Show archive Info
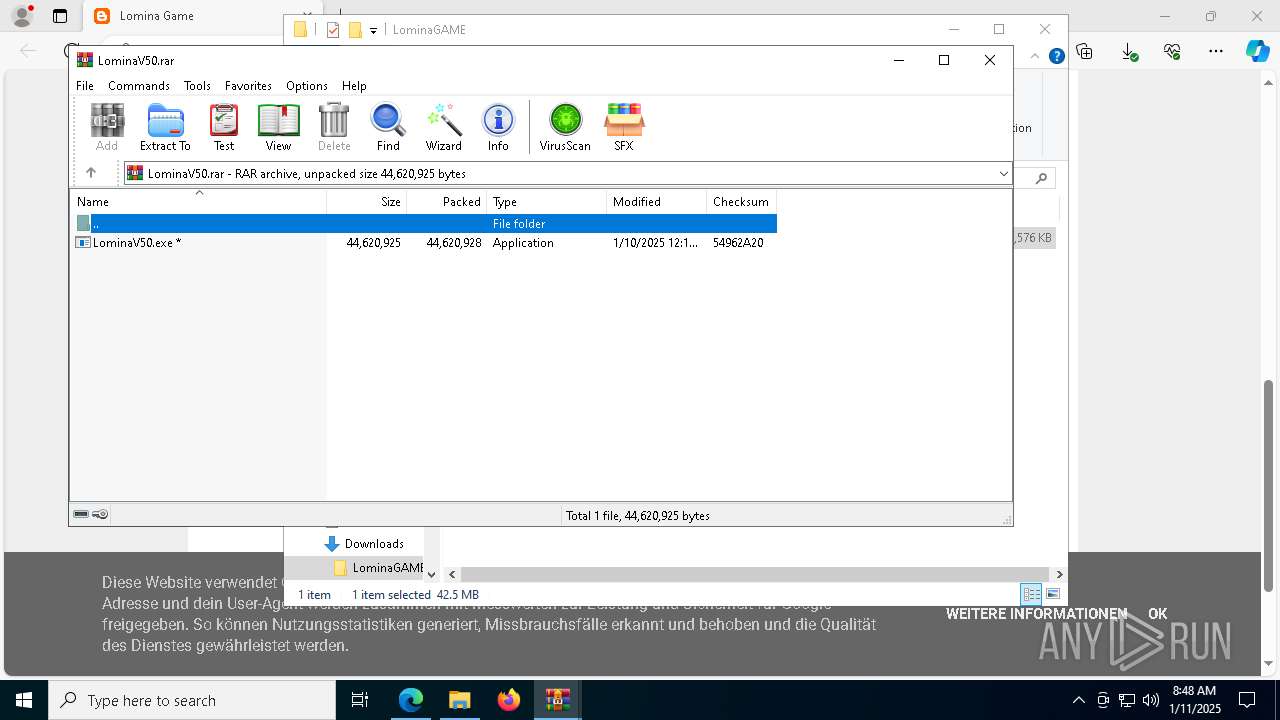 point(498,127)
